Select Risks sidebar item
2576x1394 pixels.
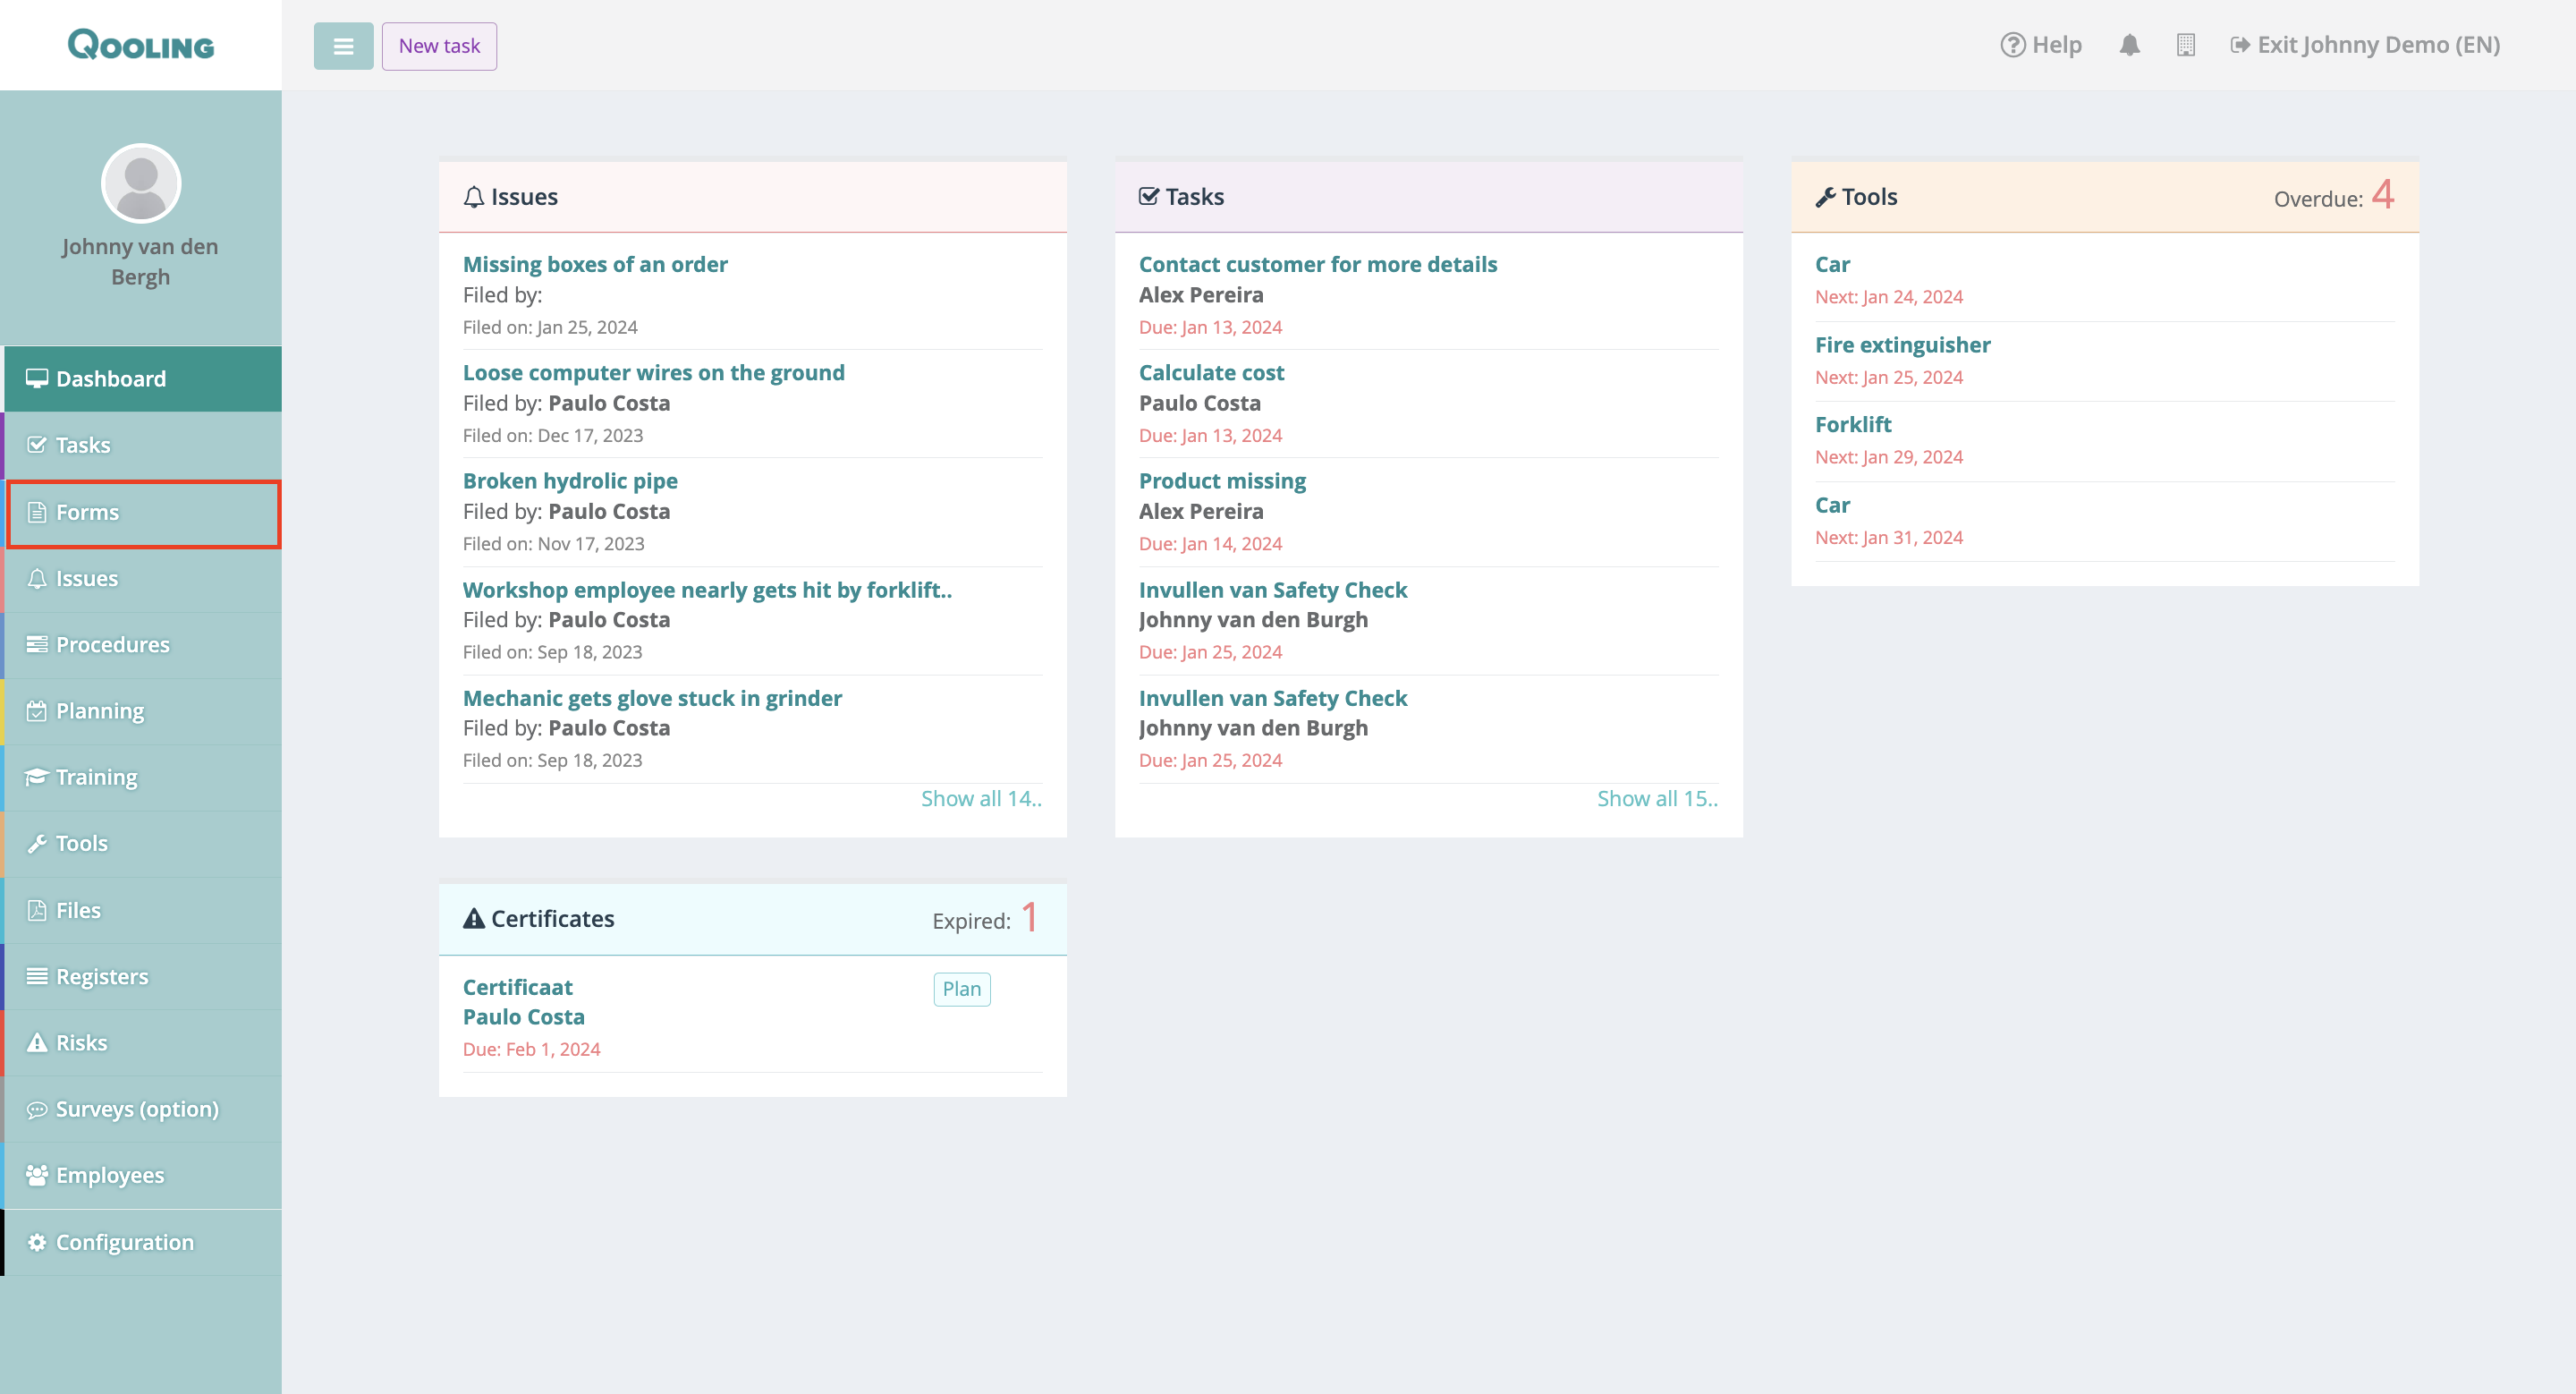click(81, 1042)
